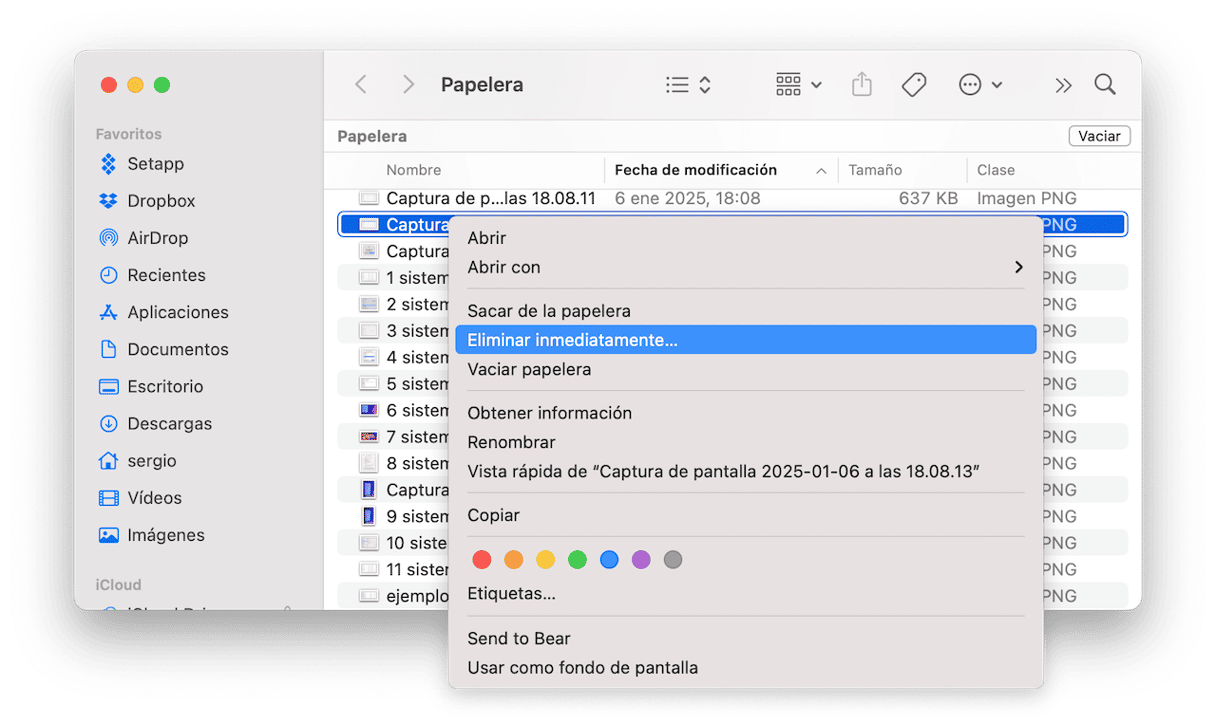Choose Sacar de la papelera
This screenshot has width=1216, height=724.
tap(745, 311)
